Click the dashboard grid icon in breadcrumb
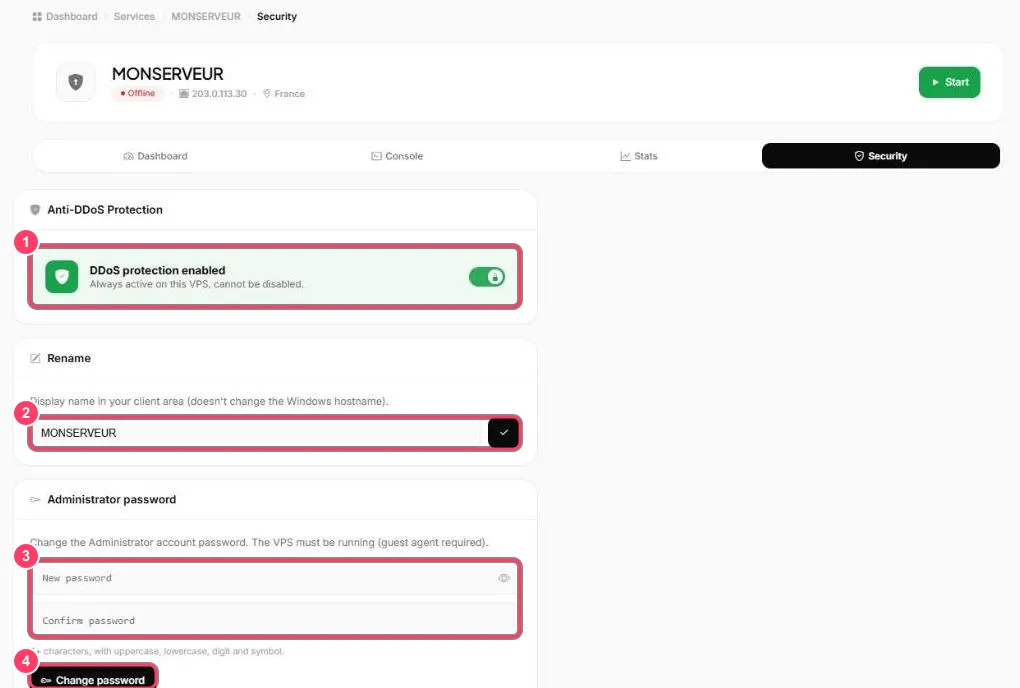 [37, 16]
